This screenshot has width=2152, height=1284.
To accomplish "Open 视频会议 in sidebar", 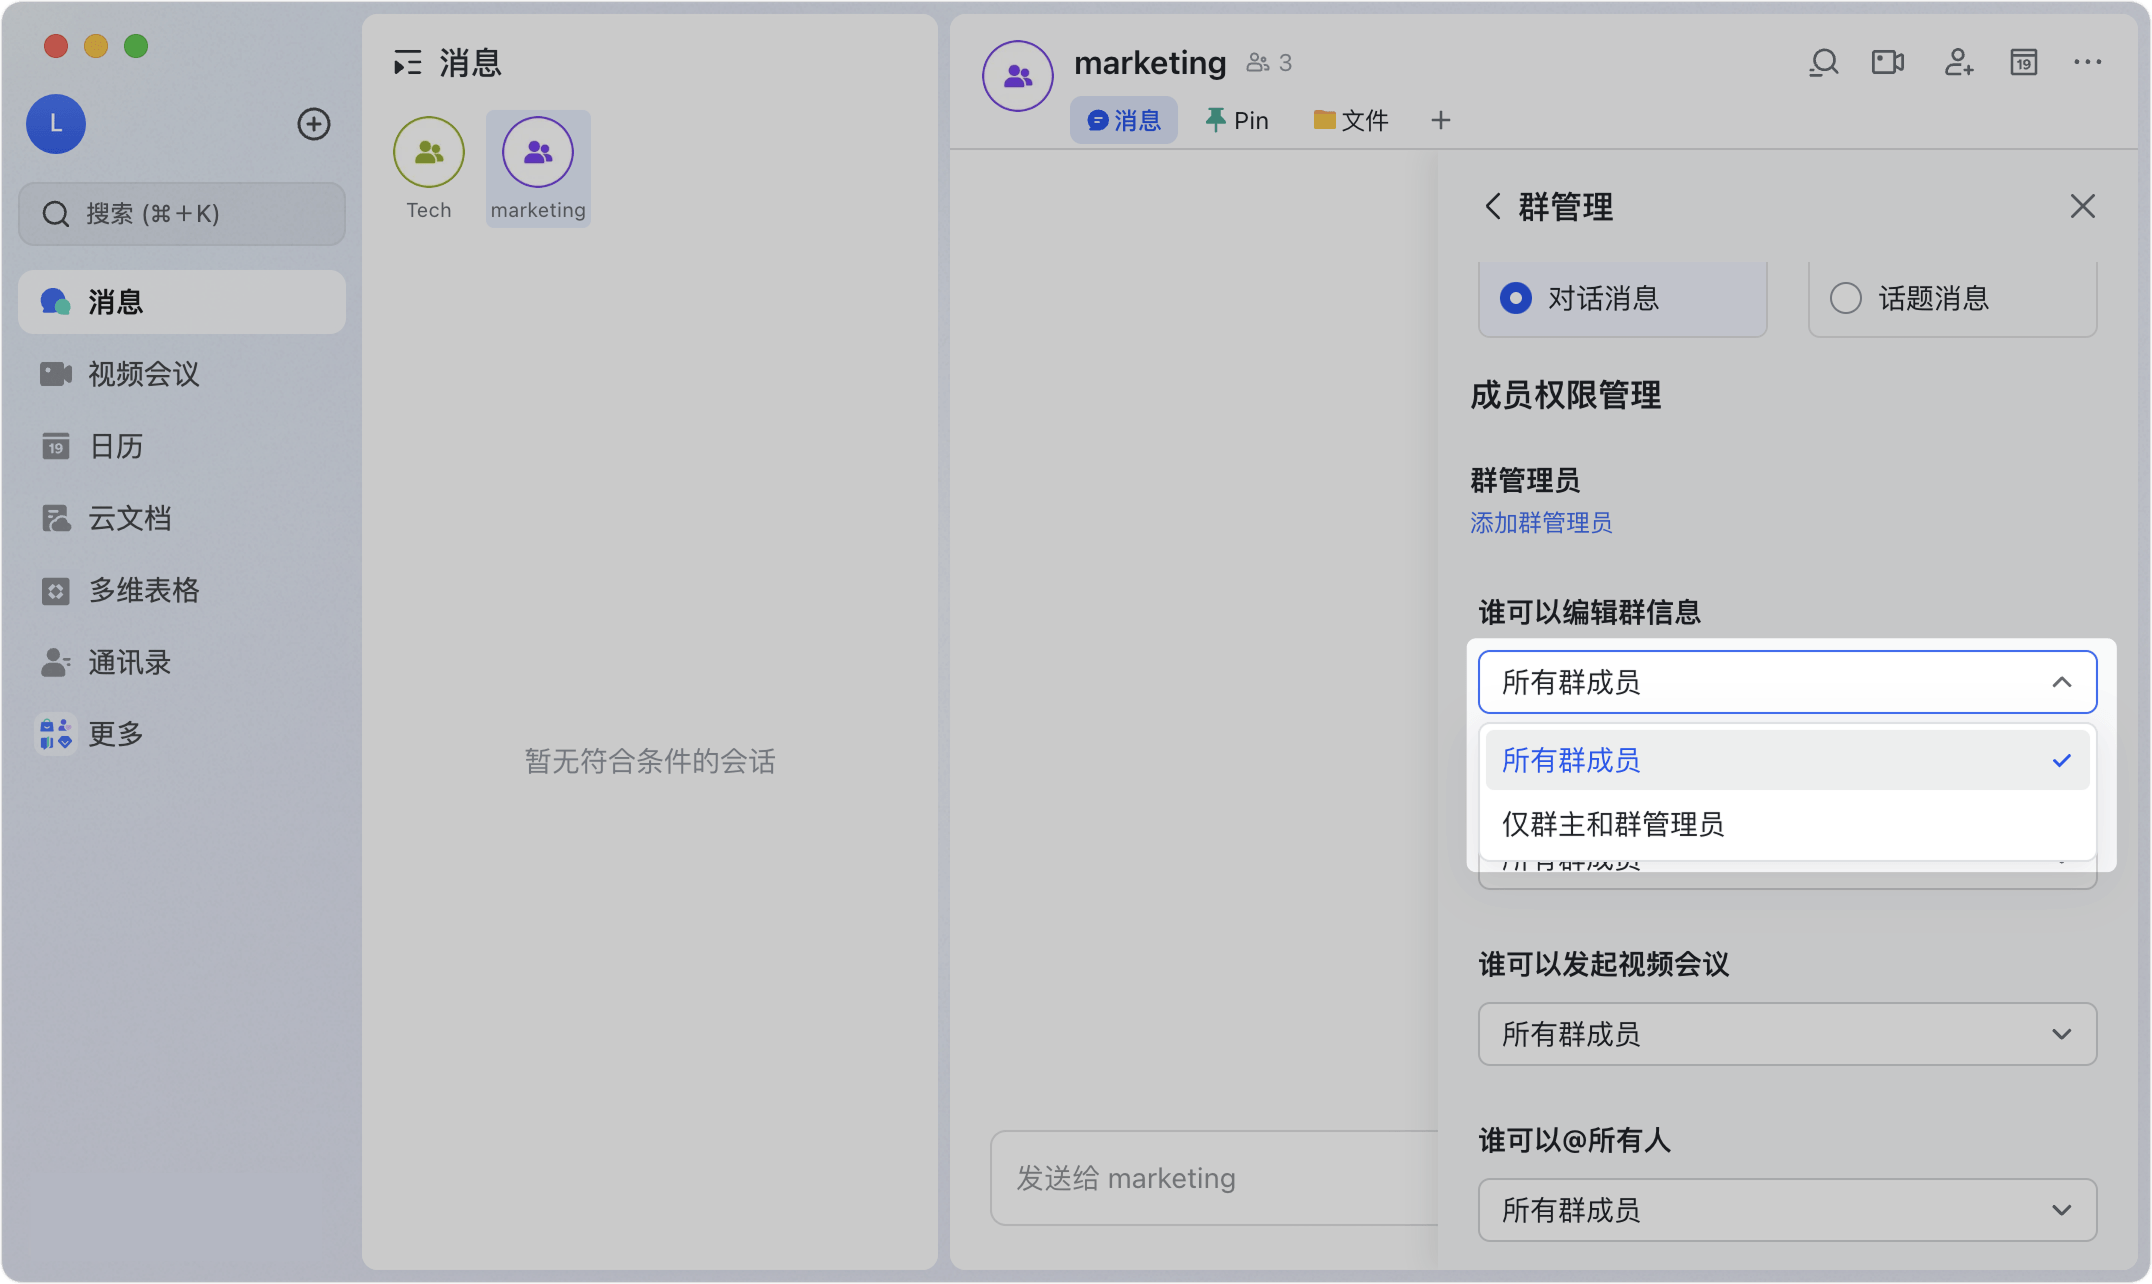I will [182, 374].
